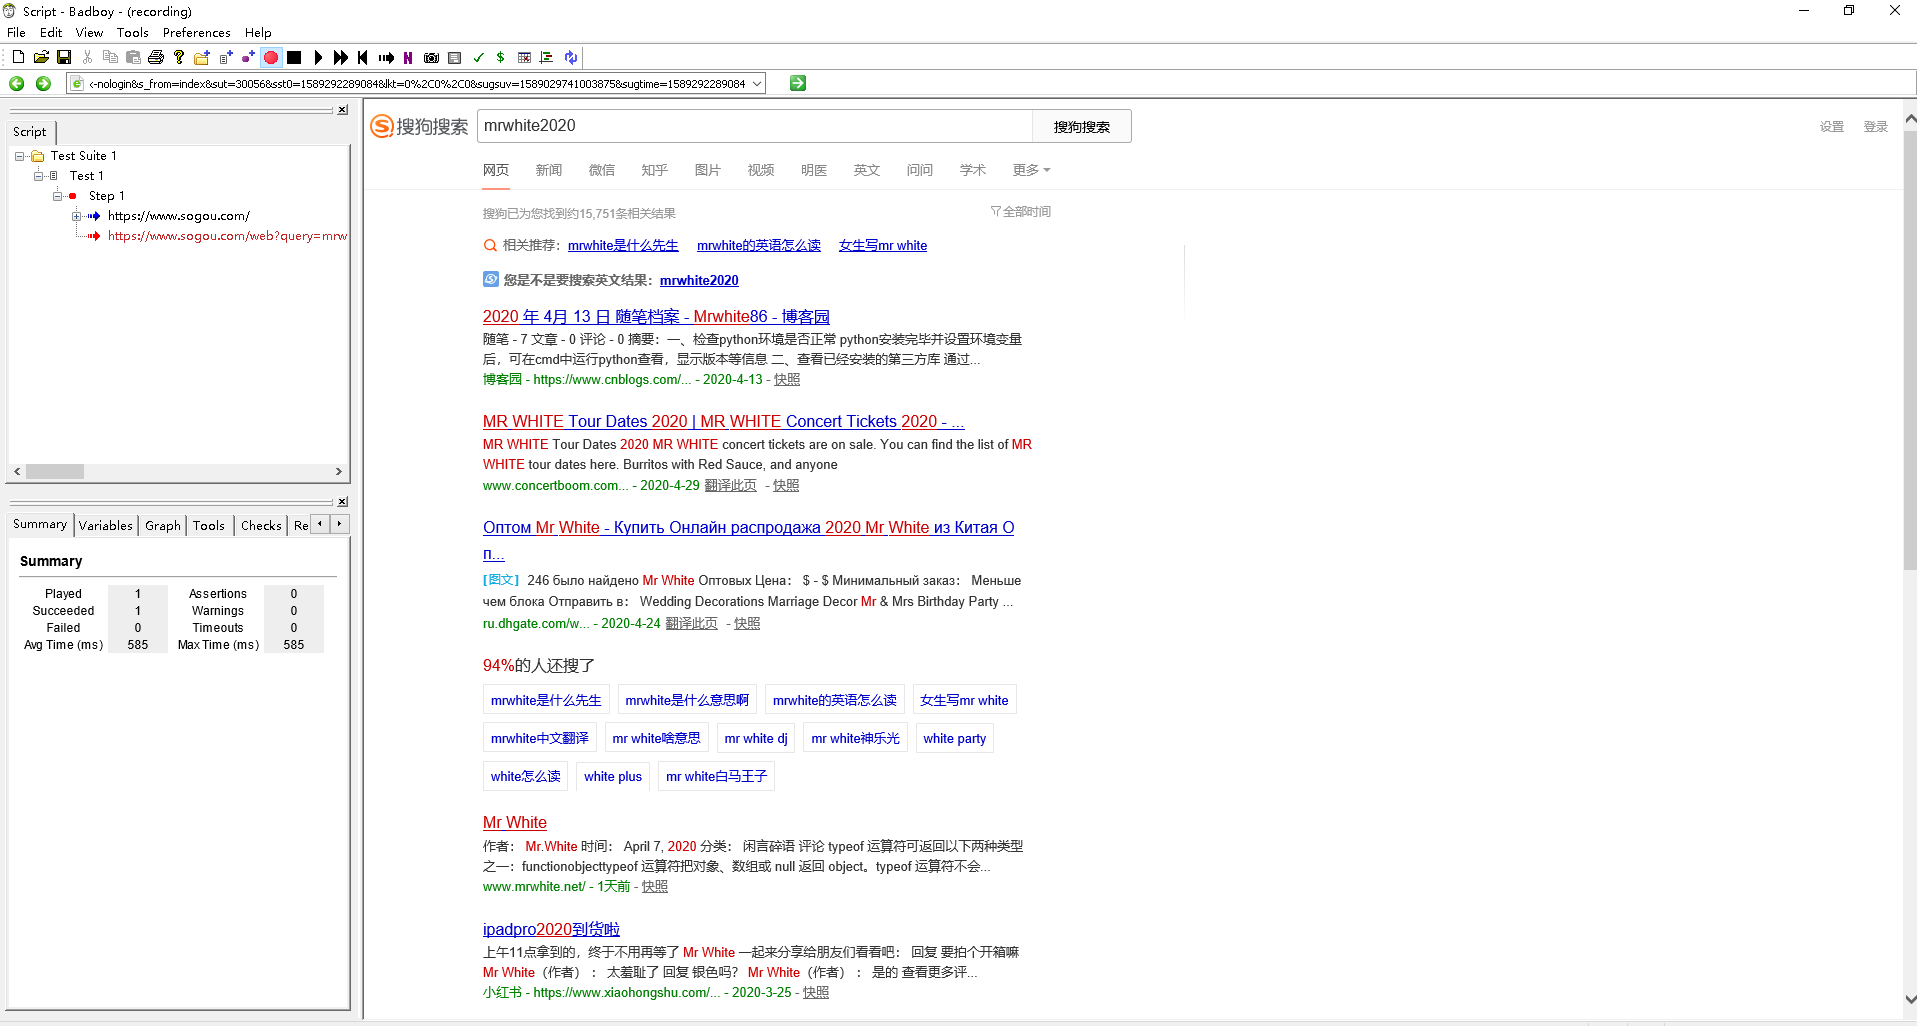Collapse the Step 1 tree node
The height and width of the screenshot is (1026, 1917).
pos(57,196)
